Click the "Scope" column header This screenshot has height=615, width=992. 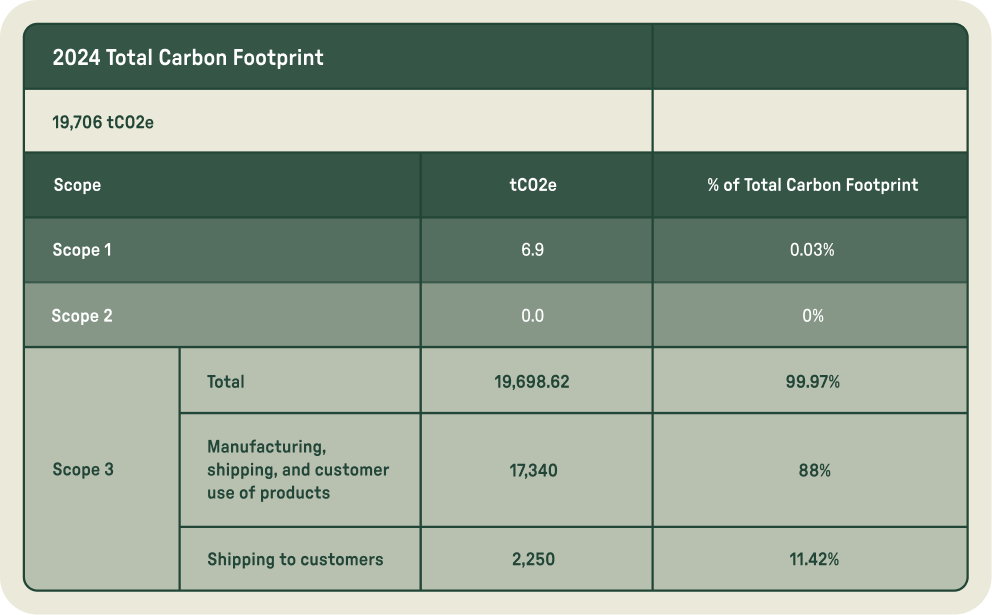click(77, 185)
